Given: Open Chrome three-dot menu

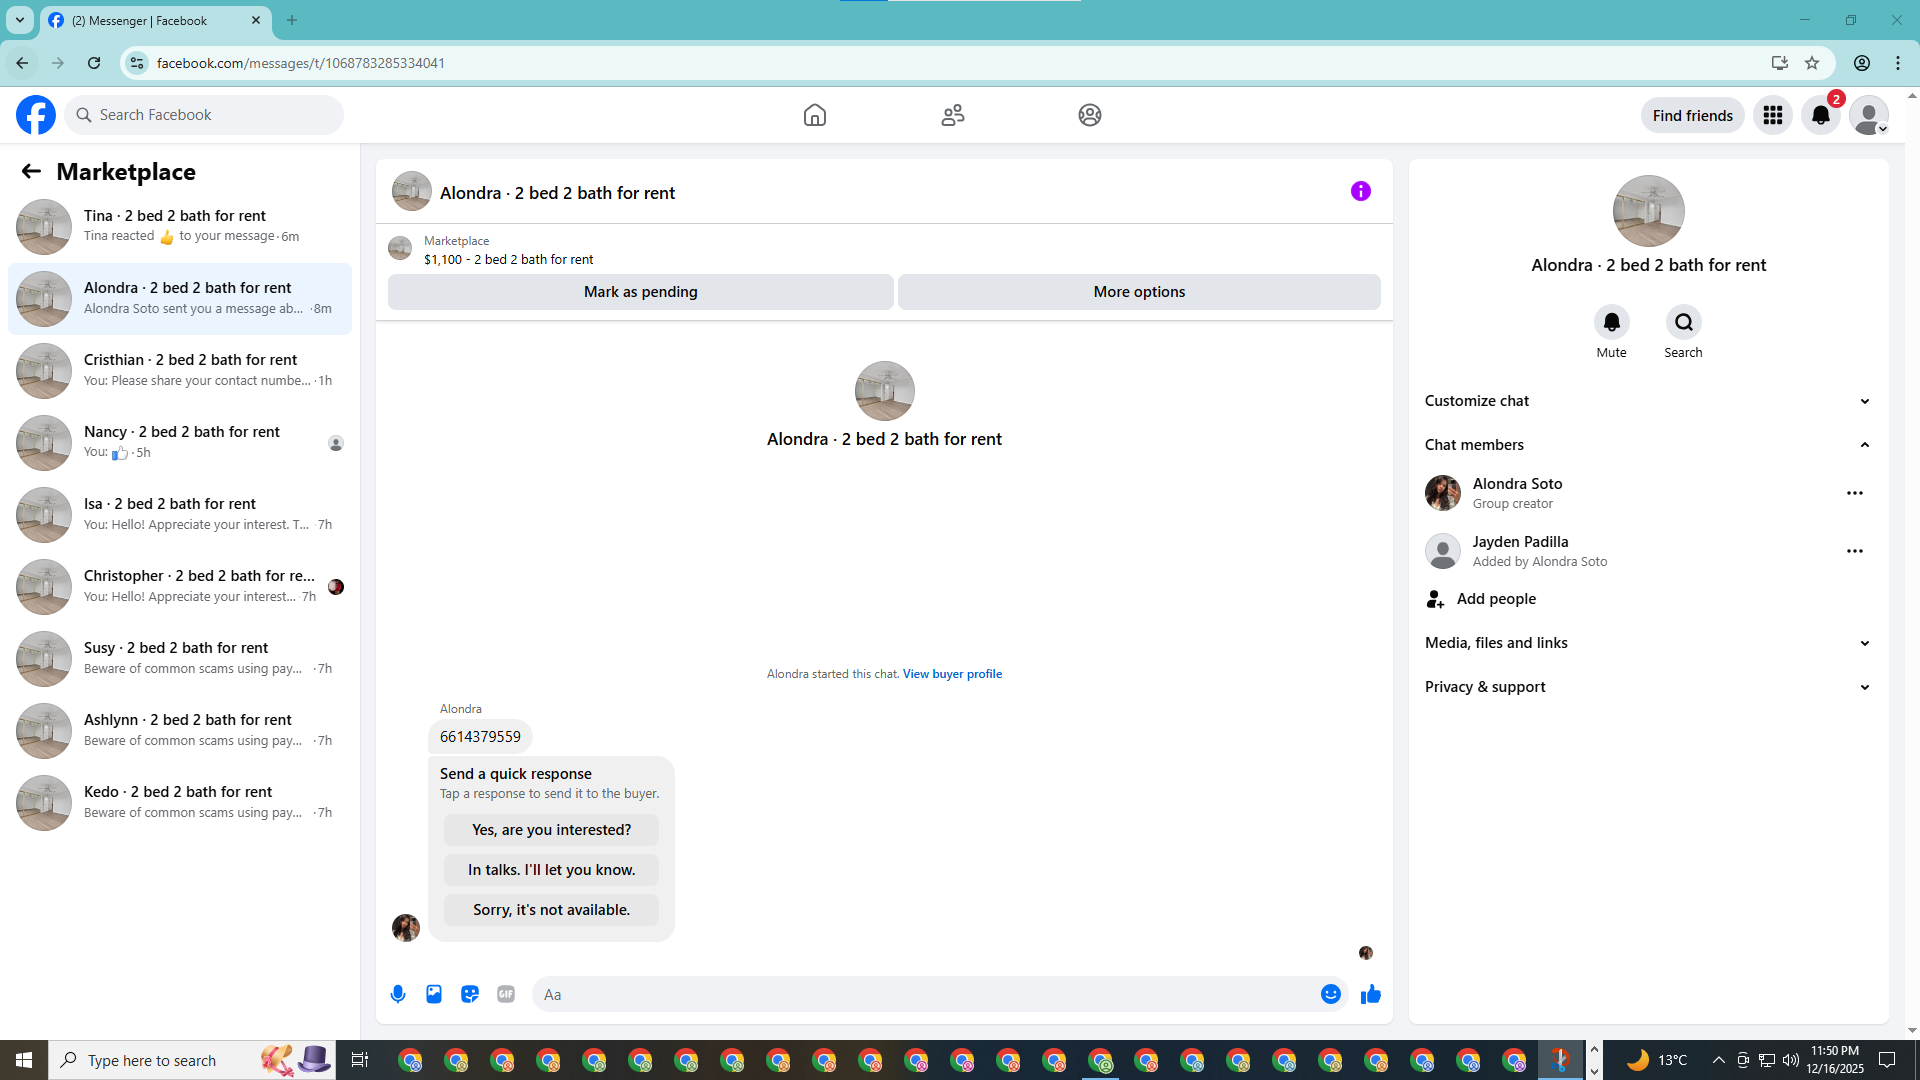Looking at the screenshot, I should pyautogui.click(x=1898, y=63).
